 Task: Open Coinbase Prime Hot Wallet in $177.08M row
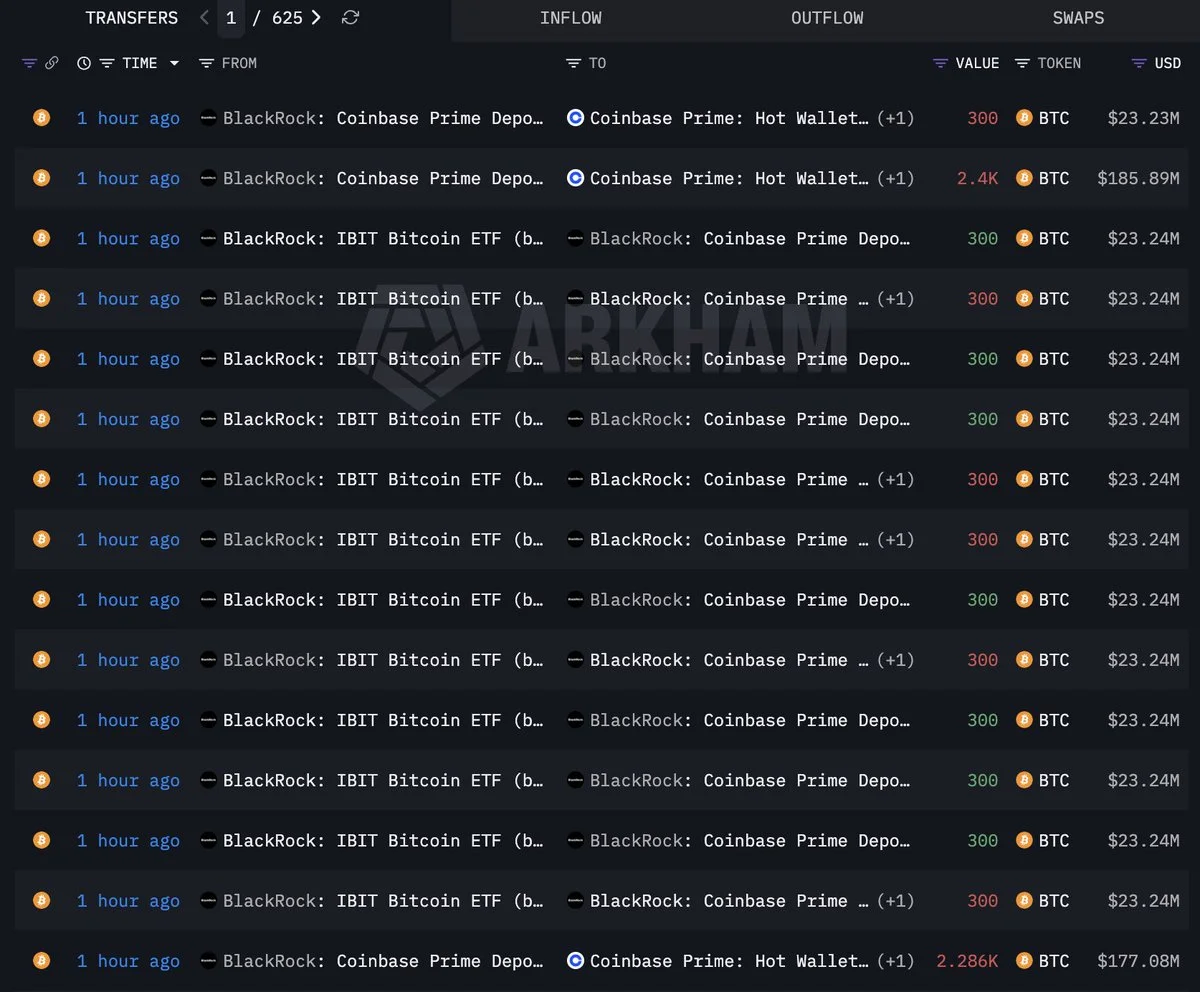729,961
